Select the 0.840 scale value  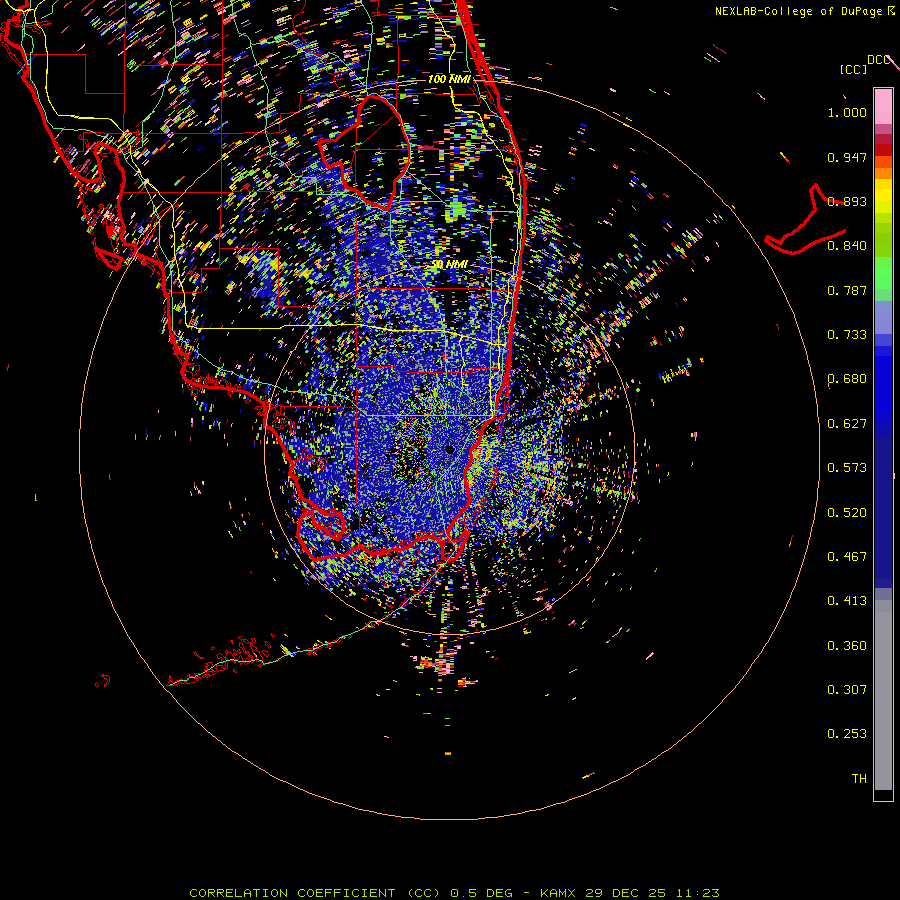pyautogui.click(x=847, y=246)
